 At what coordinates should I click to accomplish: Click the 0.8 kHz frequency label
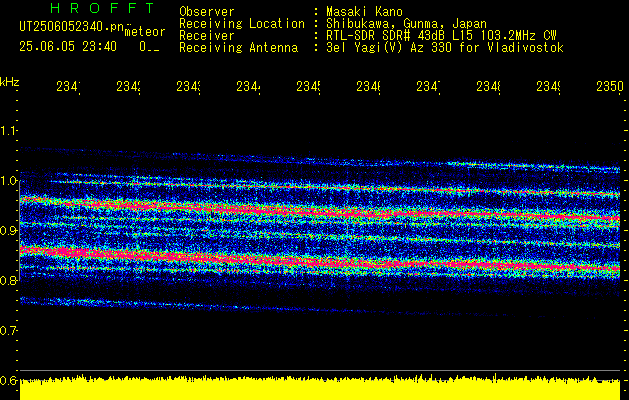(x=8, y=280)
